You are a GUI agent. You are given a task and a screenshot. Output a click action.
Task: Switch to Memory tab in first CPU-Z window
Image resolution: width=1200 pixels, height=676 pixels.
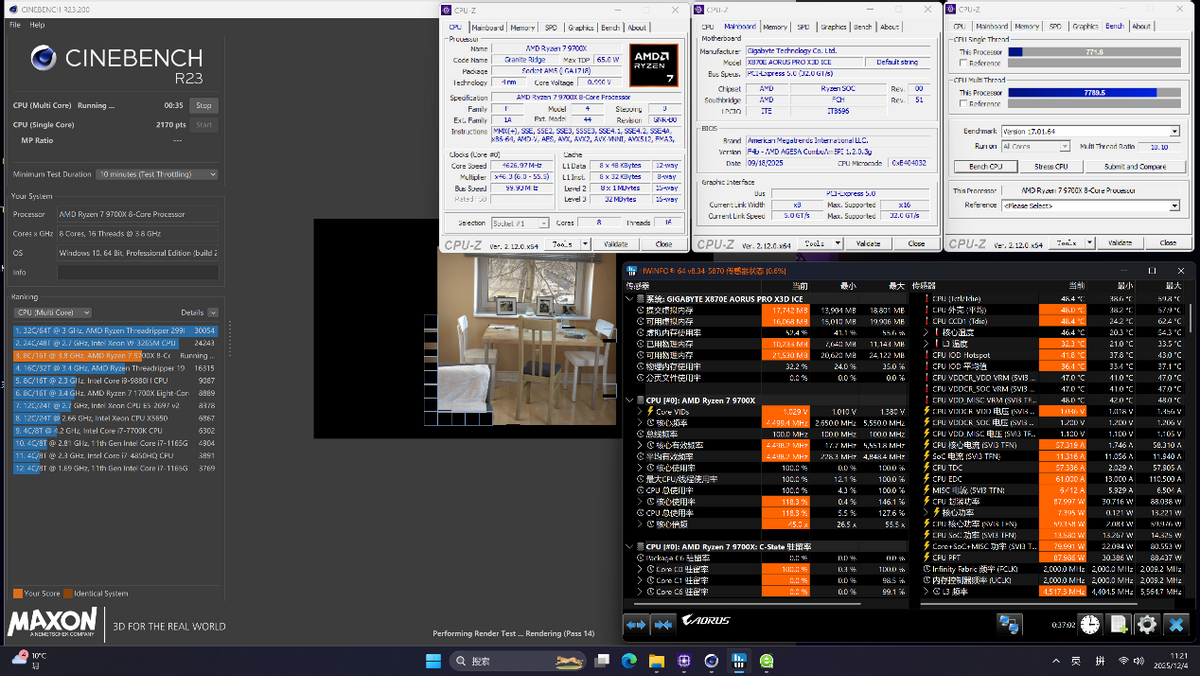[522, 27]
